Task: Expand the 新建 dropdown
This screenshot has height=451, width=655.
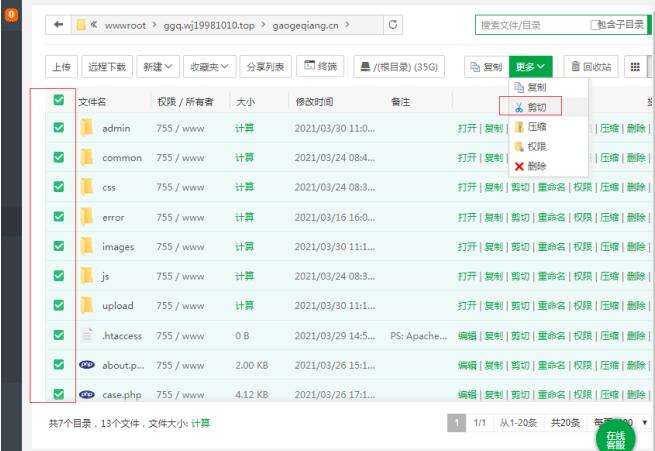Action: 158,67
